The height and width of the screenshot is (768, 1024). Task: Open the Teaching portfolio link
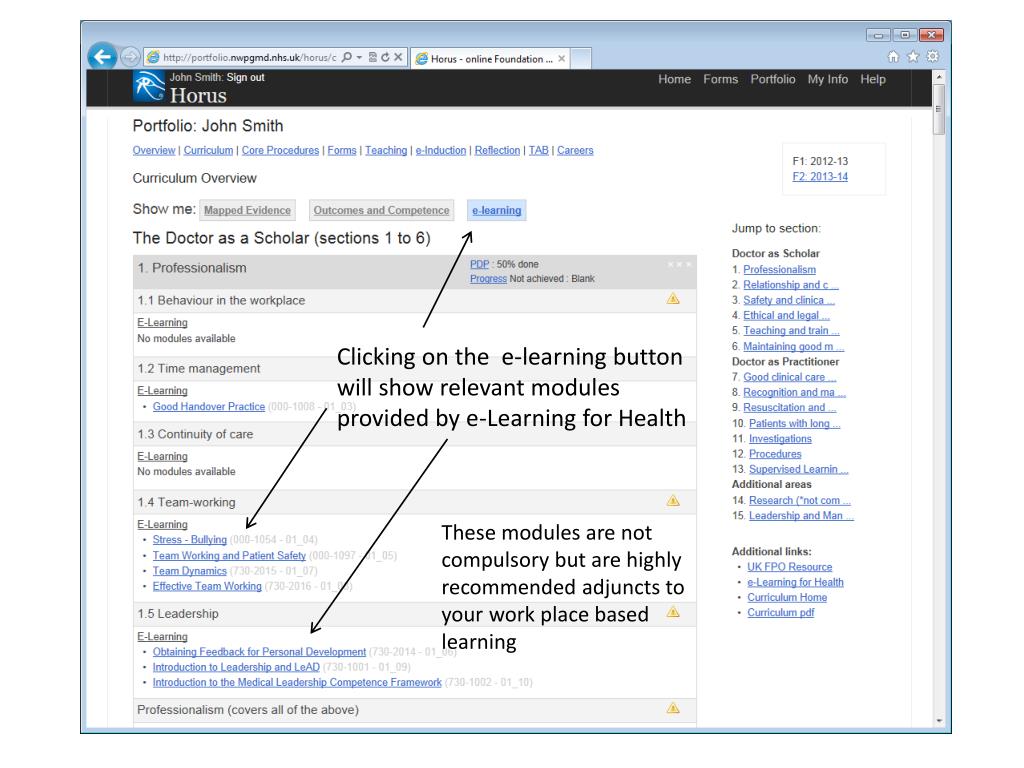tap(386, 150)
